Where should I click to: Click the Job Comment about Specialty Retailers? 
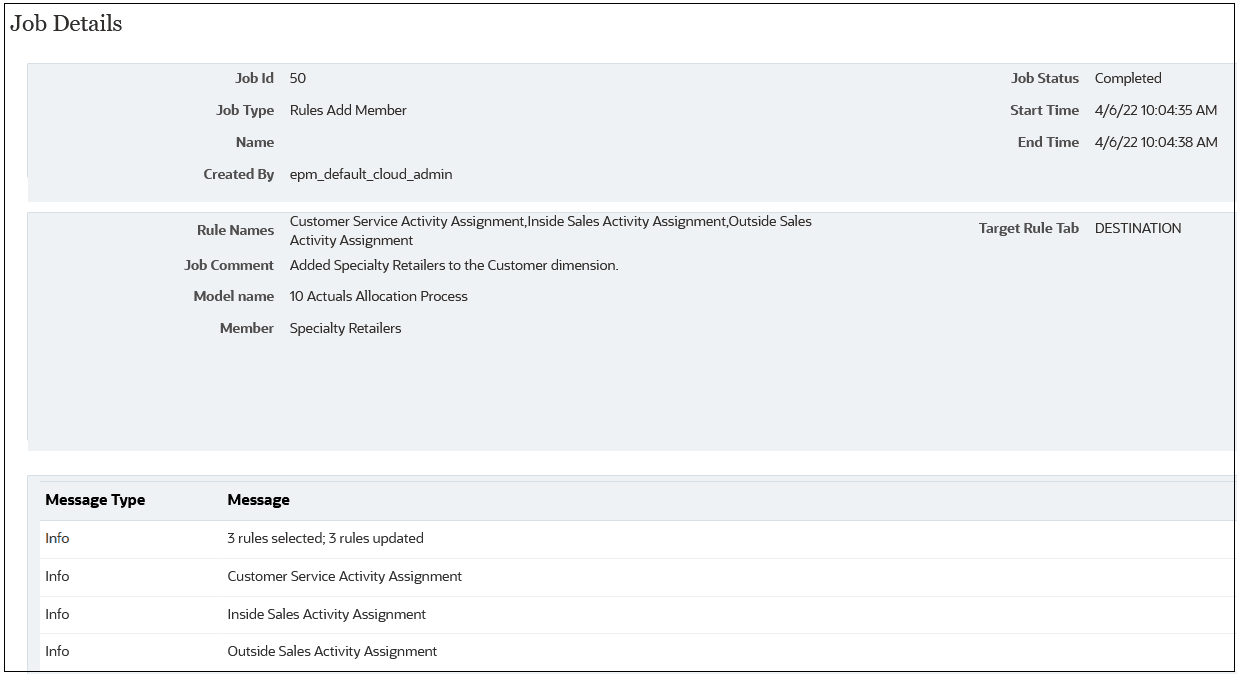pos(453,265)
